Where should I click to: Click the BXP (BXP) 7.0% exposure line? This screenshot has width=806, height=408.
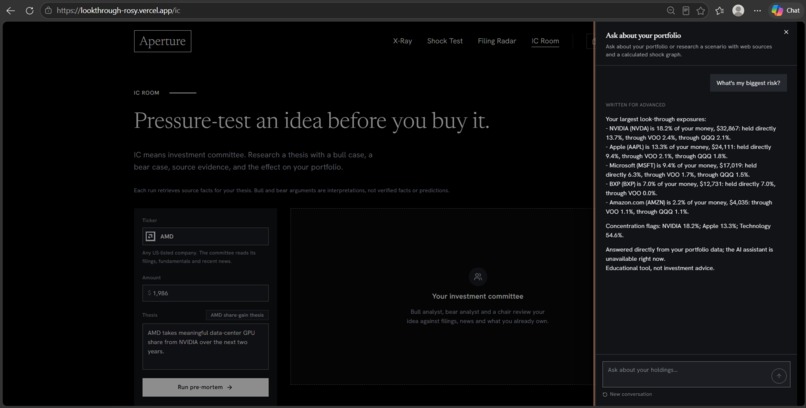690,189
